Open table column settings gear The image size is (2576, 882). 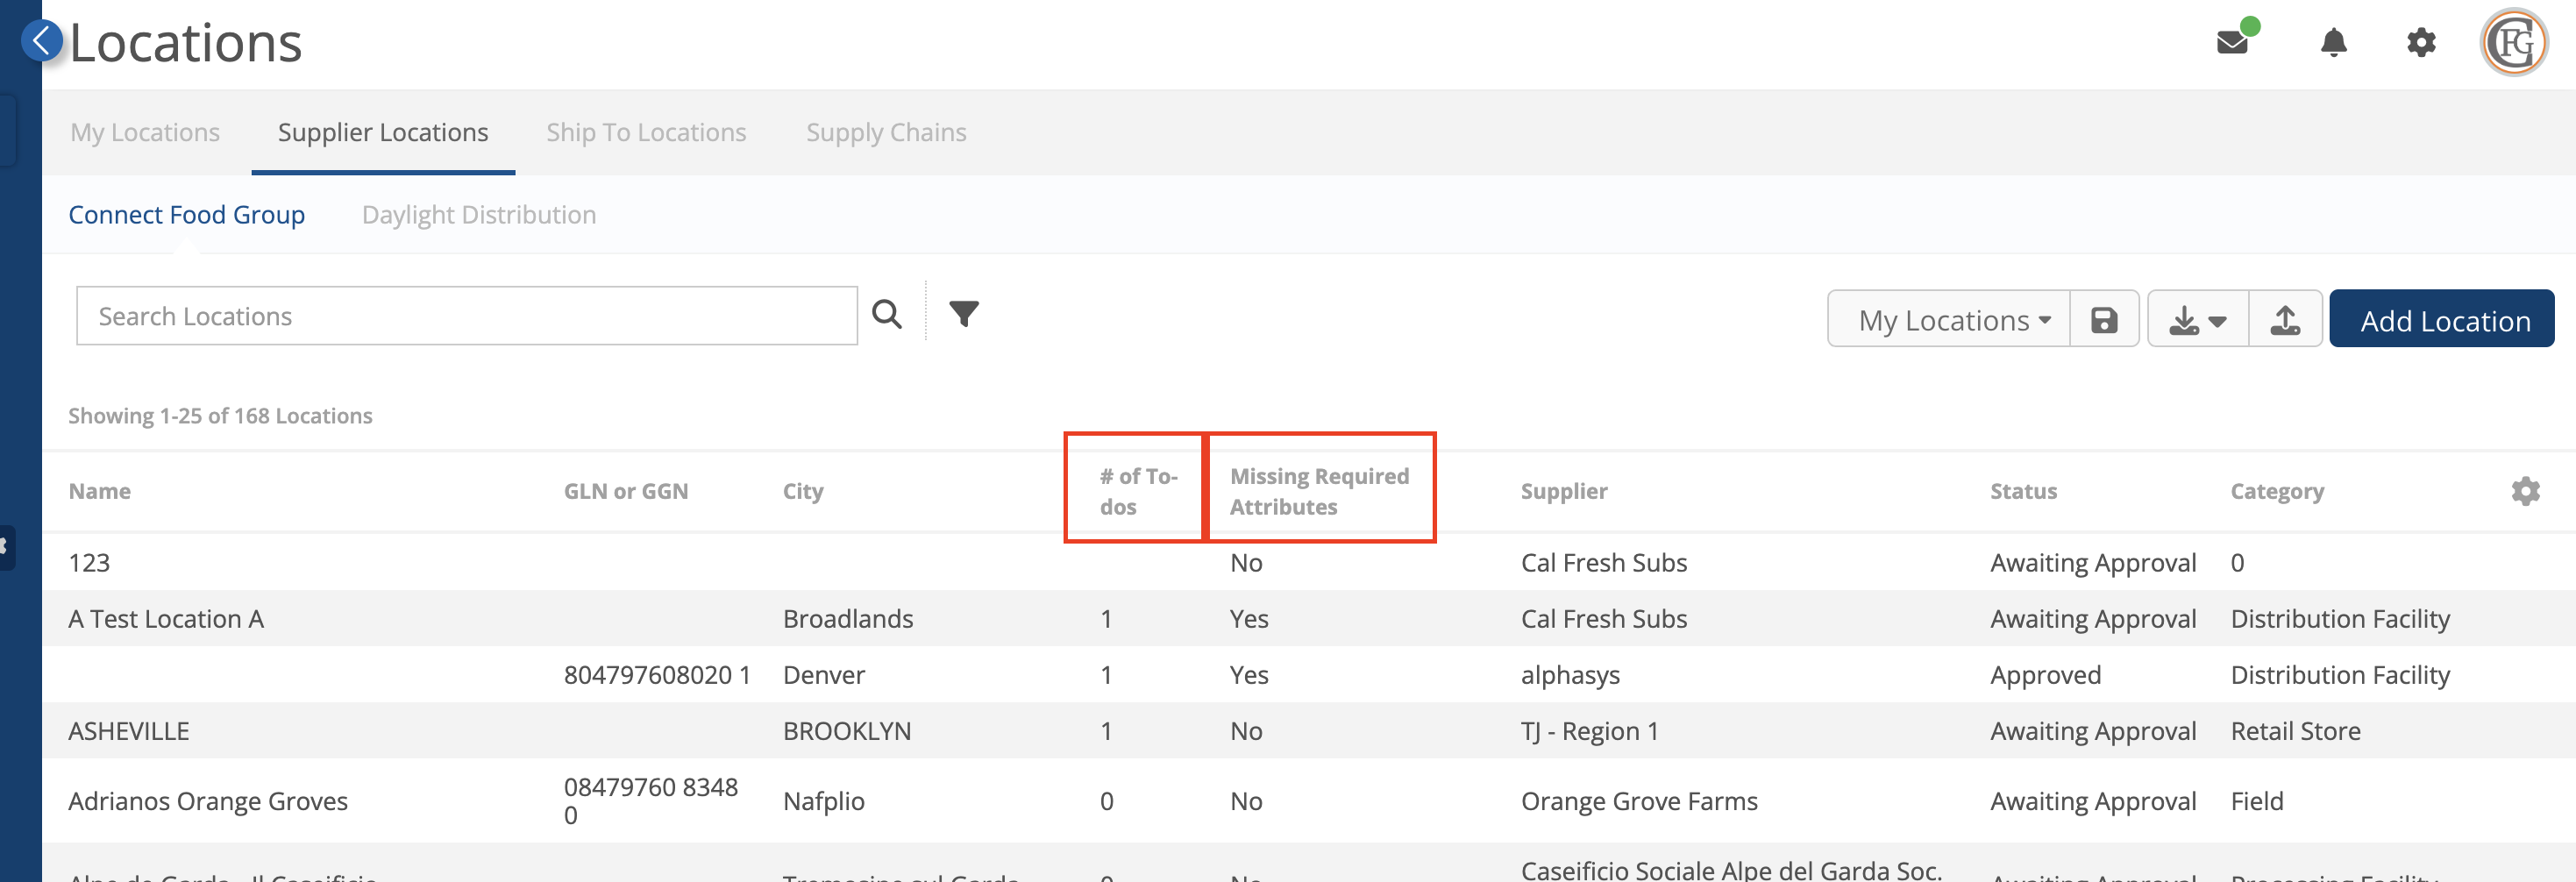click(2525, 491)
